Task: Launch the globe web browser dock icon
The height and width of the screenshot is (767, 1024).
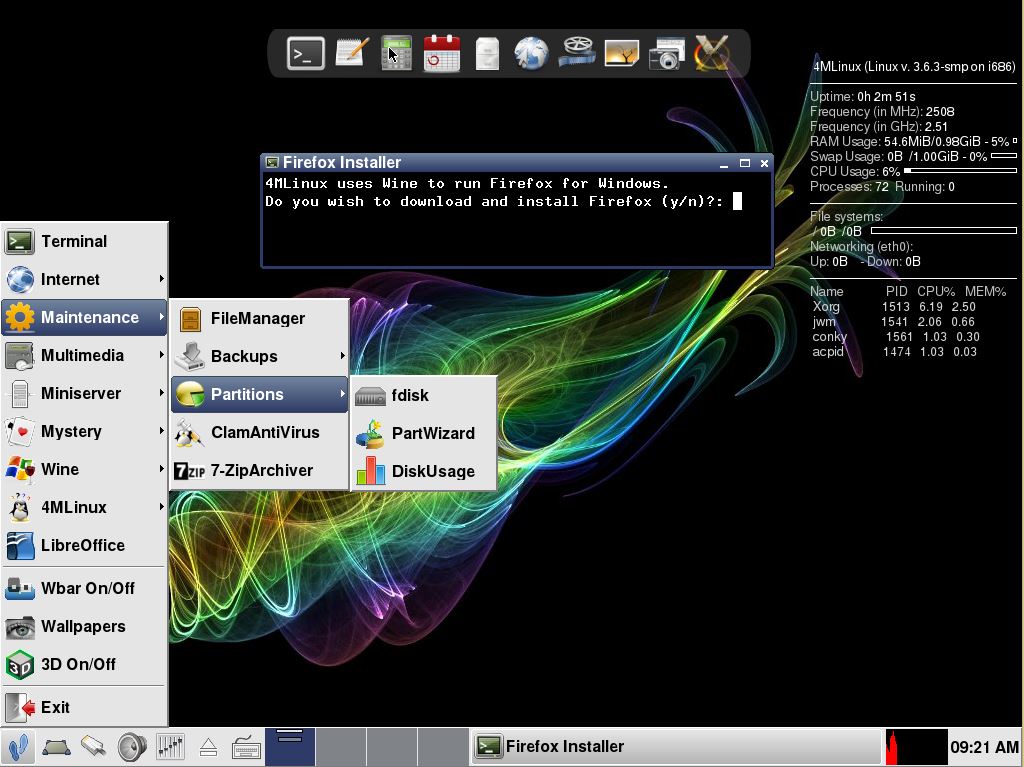Action: pos(531,53)
